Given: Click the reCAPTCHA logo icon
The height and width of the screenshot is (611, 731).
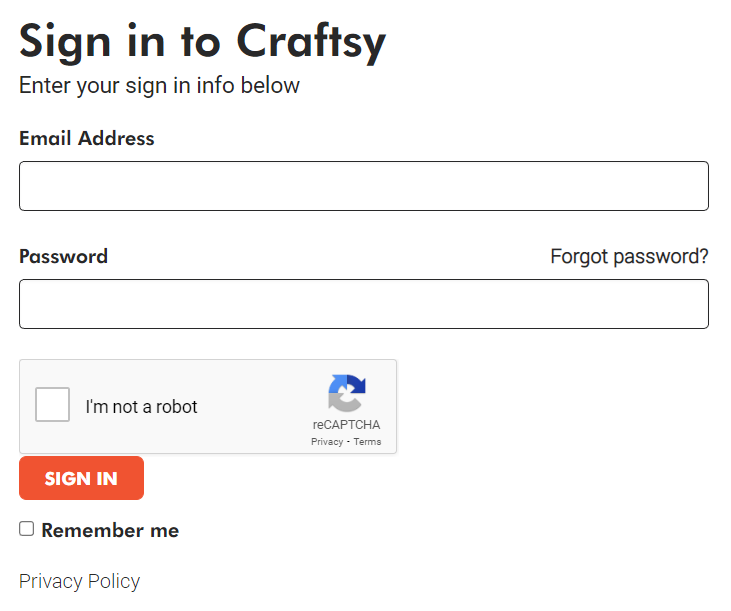Looking at the screenshot, I should coord(347,393).
